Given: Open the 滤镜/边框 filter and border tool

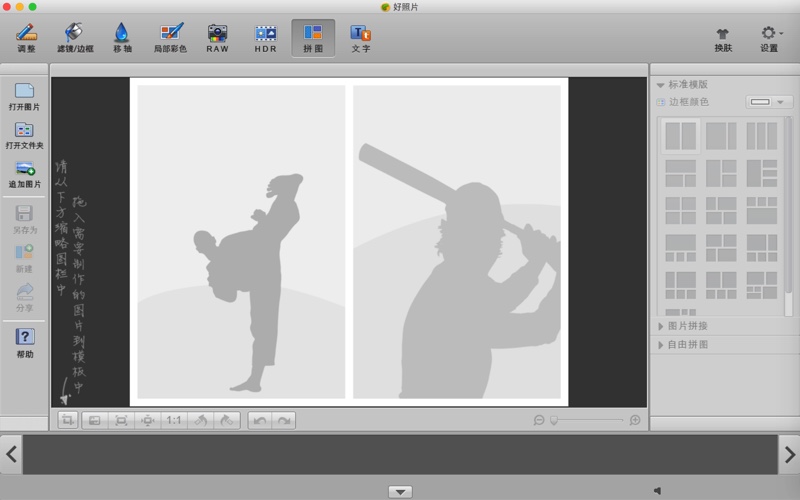Looking at the screenshot, I should (75, 38).
